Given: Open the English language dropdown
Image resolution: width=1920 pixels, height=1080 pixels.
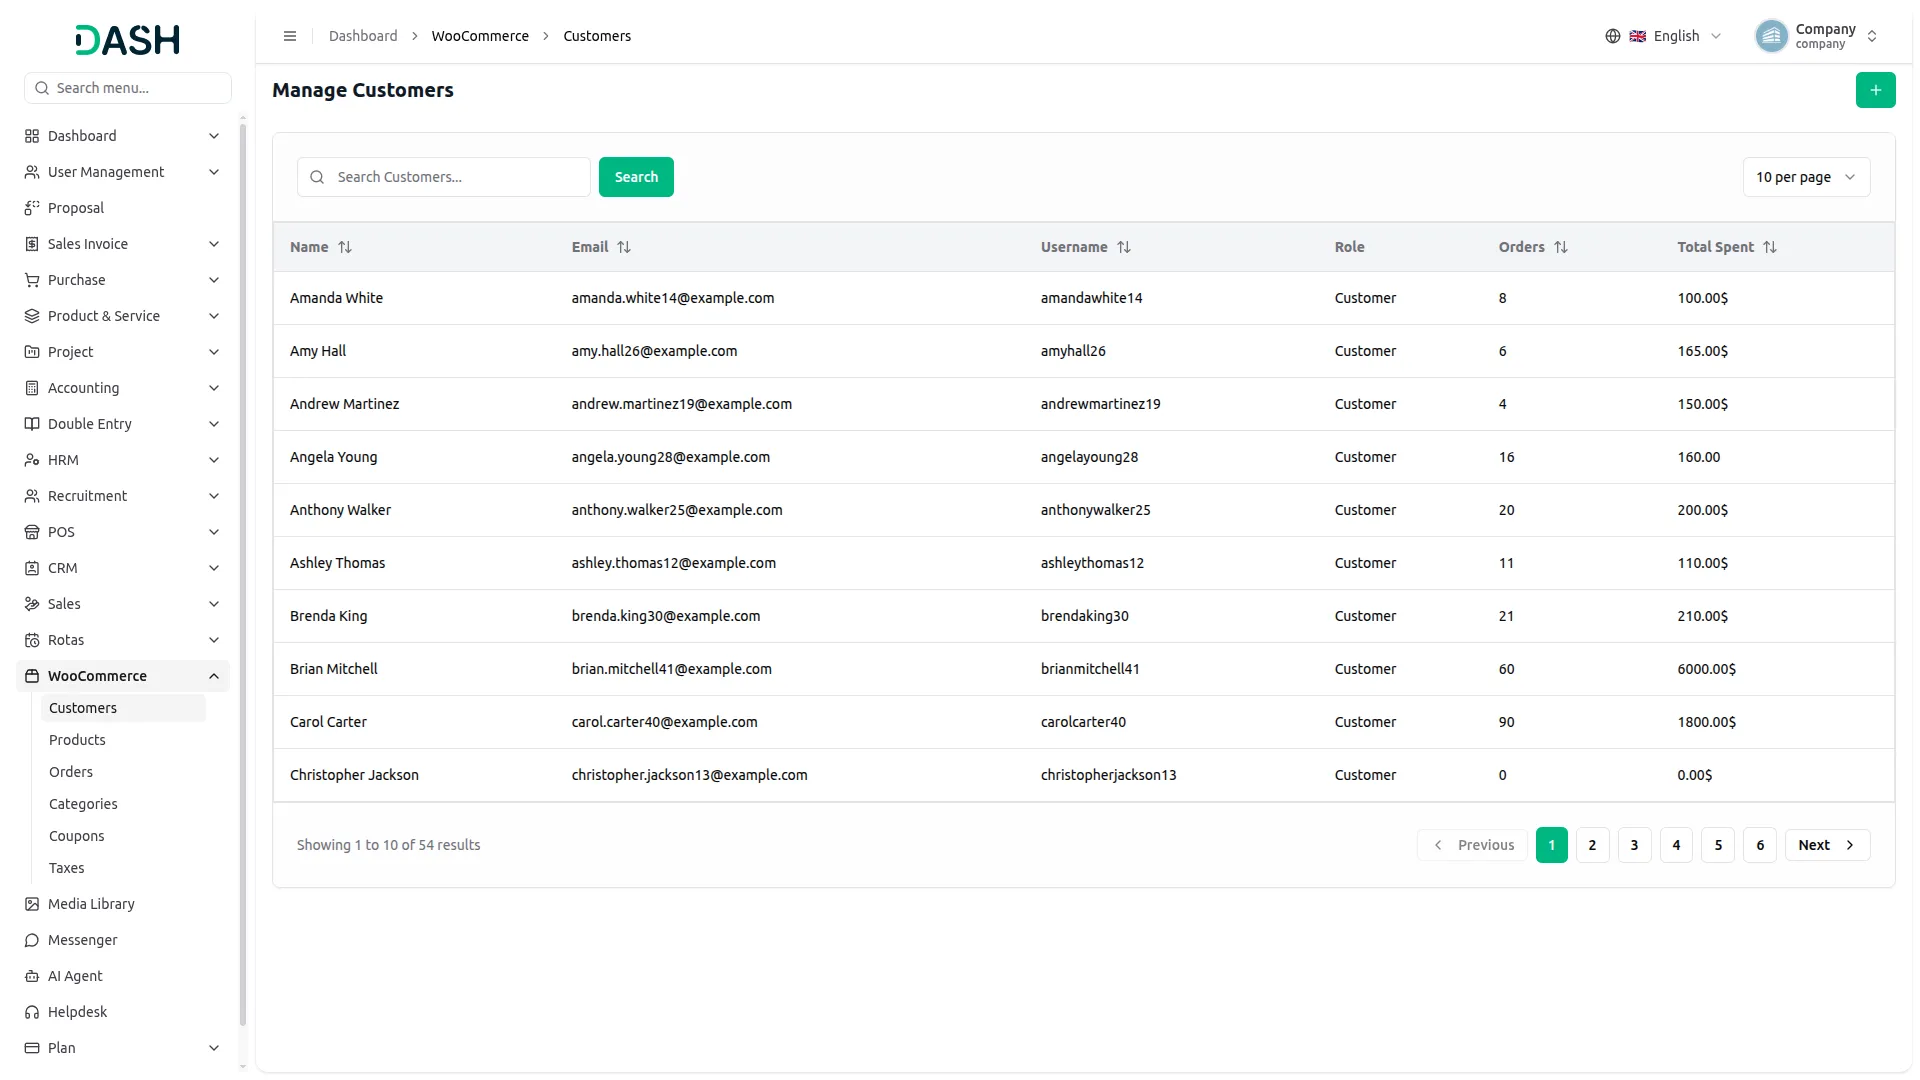Looking at the screenshot, I should click(1675, 36).
